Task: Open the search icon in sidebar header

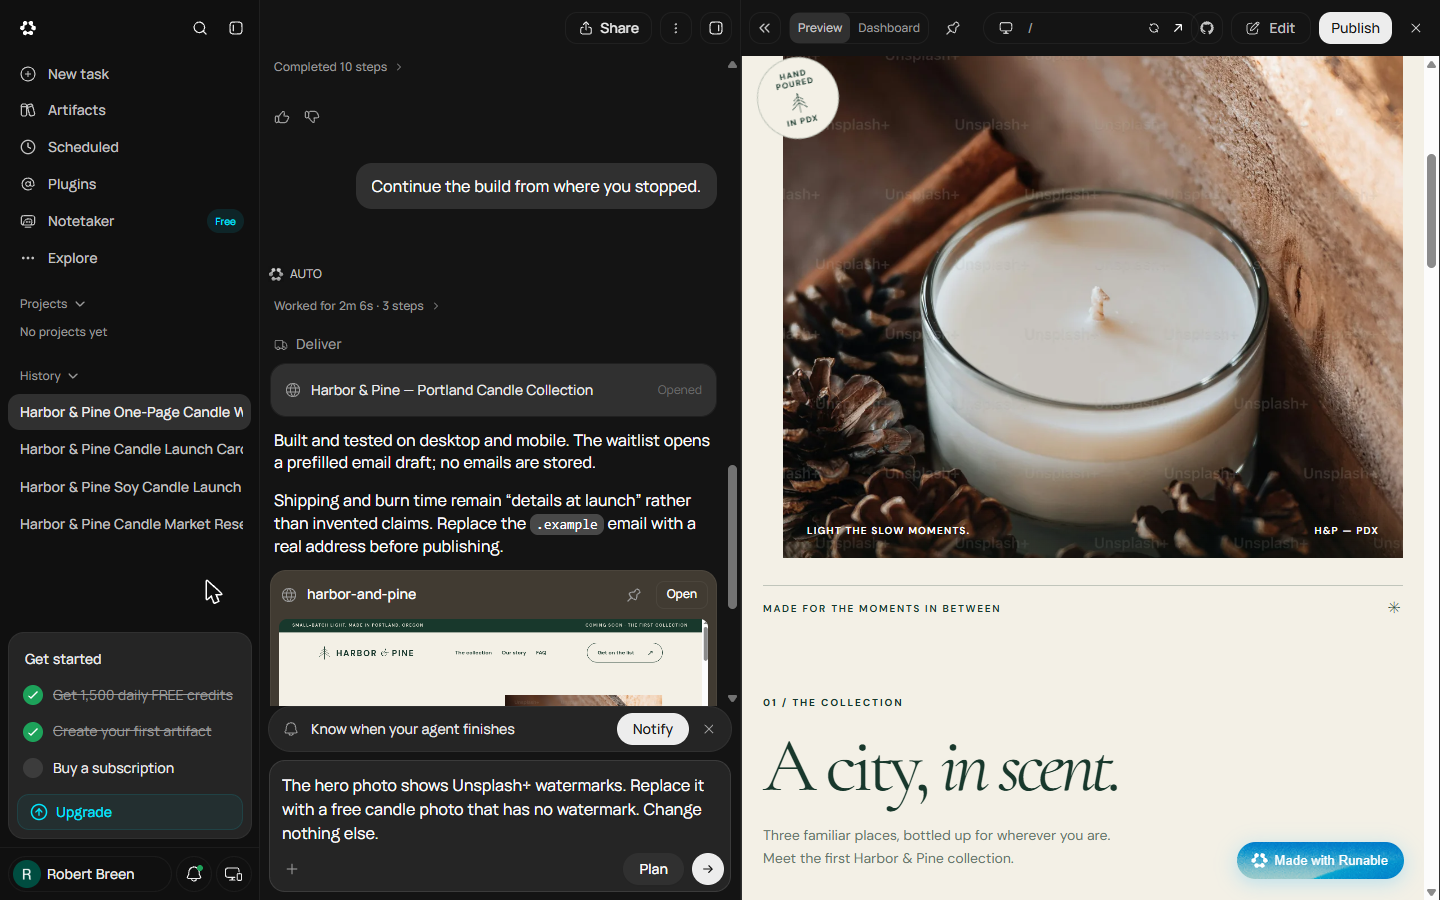Action: click(200, 28)
